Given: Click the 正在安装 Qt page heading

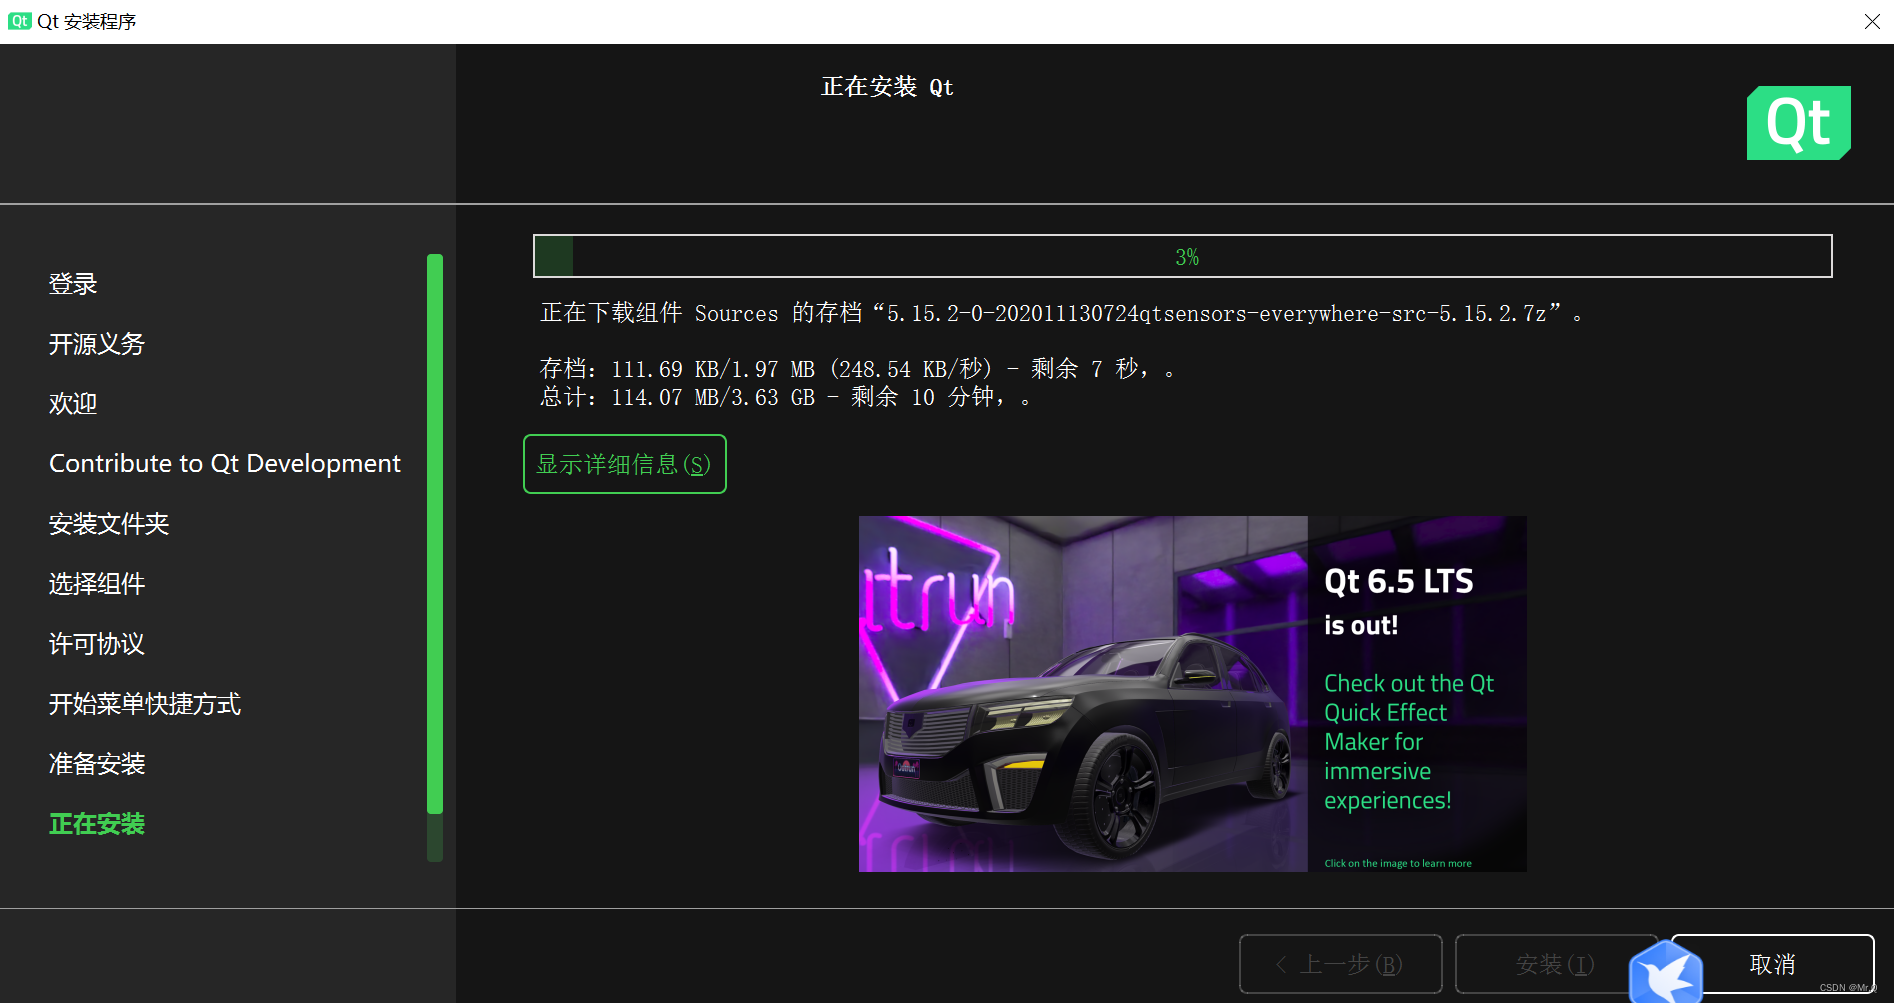Looking at the screenshot, I should (888, 87).
